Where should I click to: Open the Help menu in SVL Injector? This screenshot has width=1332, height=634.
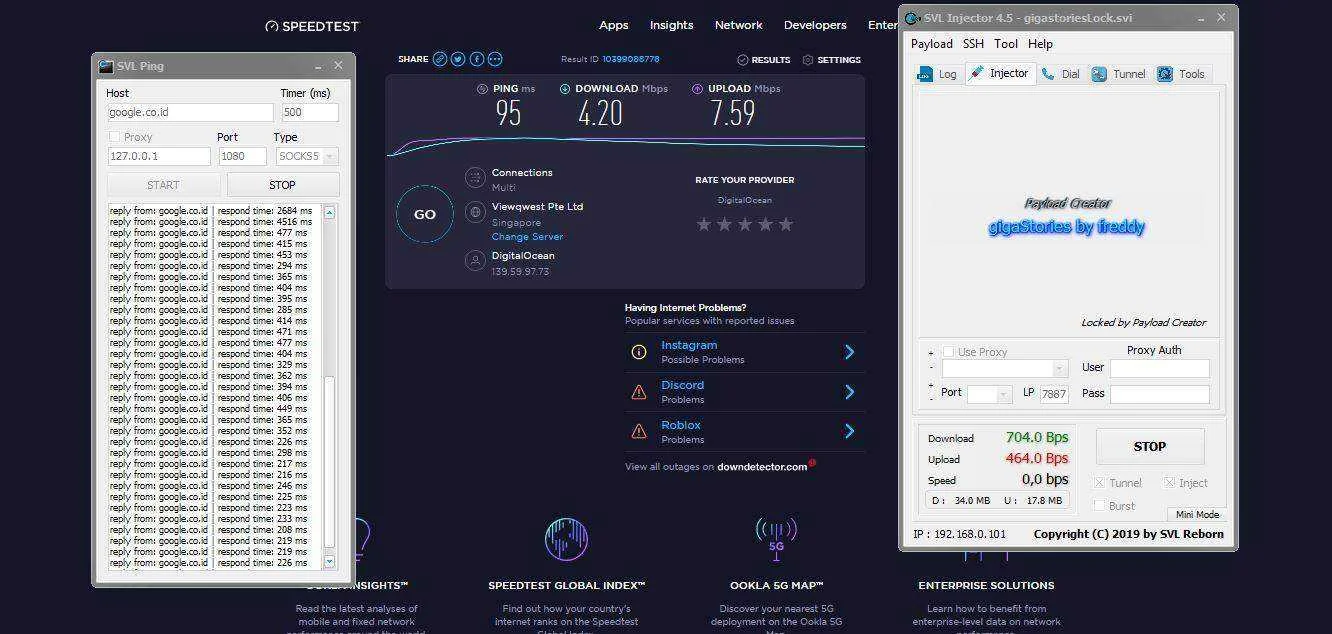click(1040, 44)
